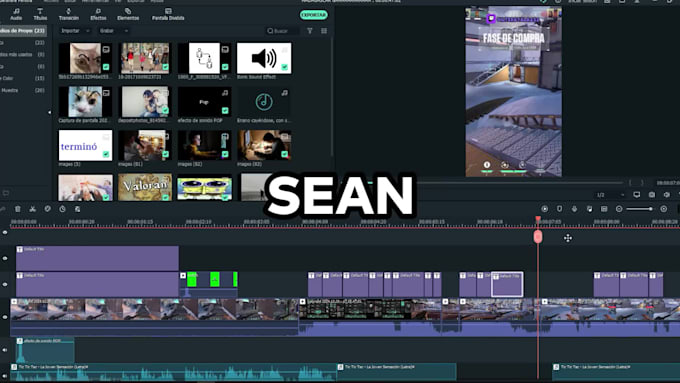Select the music note audio clip thumbnail
Screen dimensions: 680x383
[x=264, y=102]
